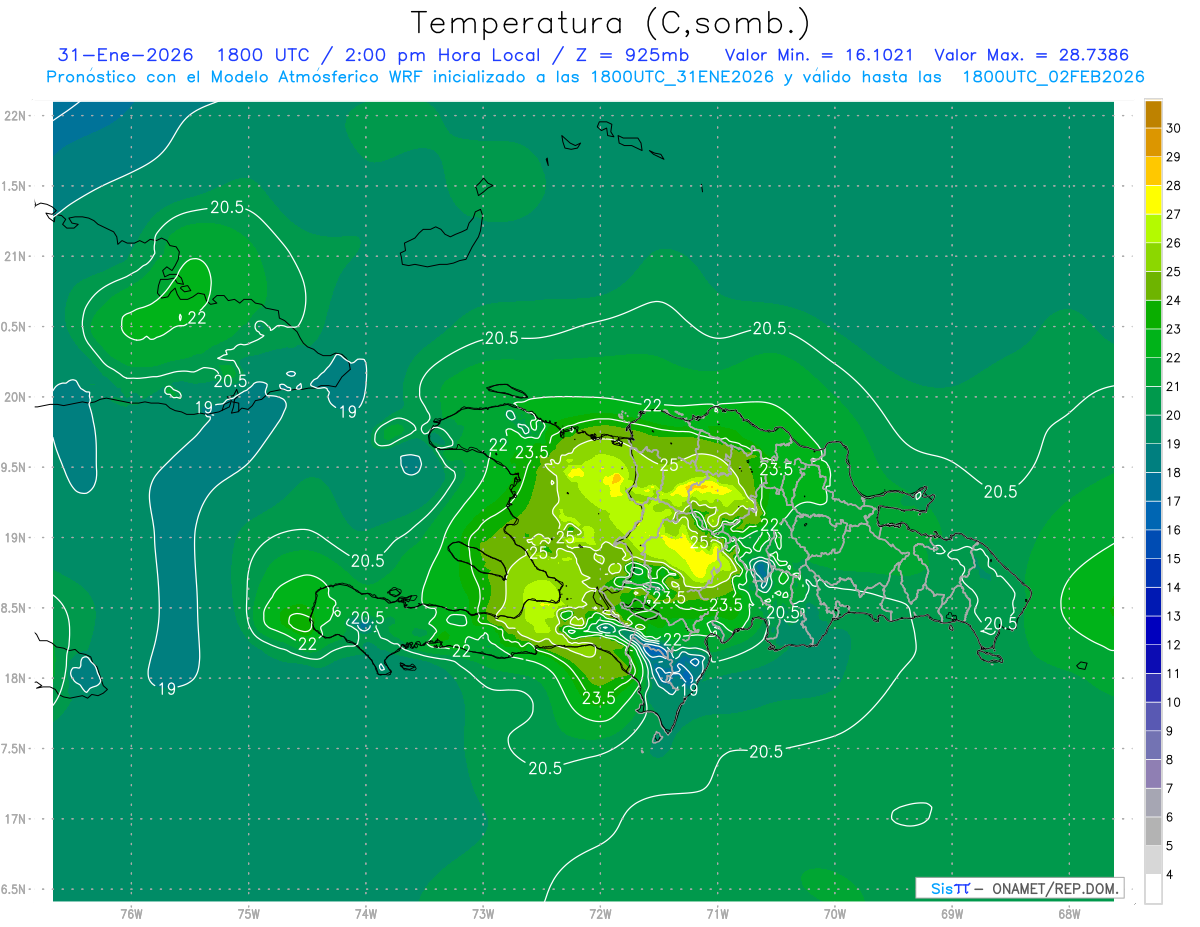Click the "22" contour label over eastern Cuba
Image resolution: width=1200 pixels, height=927 pixels.
coord(197,318)
